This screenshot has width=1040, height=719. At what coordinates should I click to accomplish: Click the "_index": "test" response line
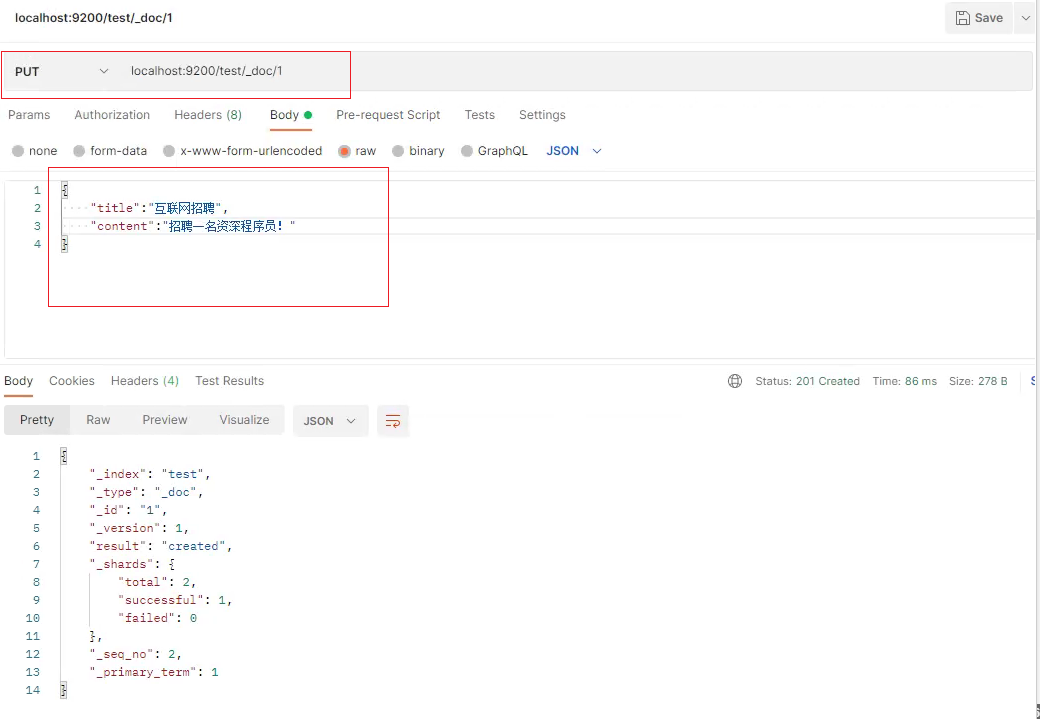pyautogui.click(x=150, y=474)
